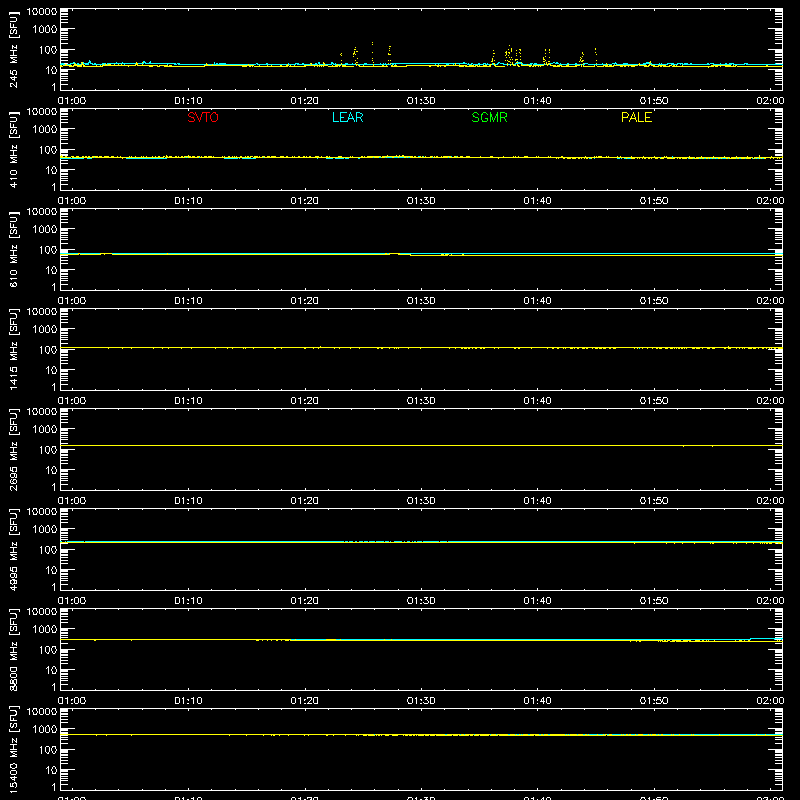This screenshot has height=800, width=800.
Task: Click the '410 MHz [SFU]' axis title
Action: click(x=14, y=150)
